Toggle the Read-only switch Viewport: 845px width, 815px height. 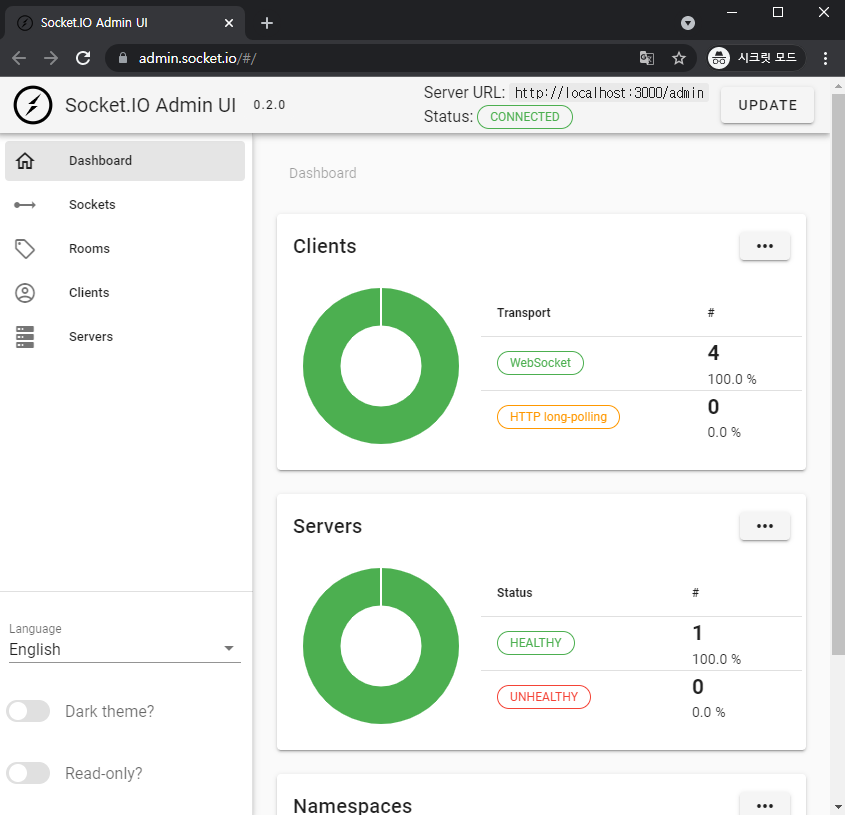pyautogui.click(x=28, y=773)
